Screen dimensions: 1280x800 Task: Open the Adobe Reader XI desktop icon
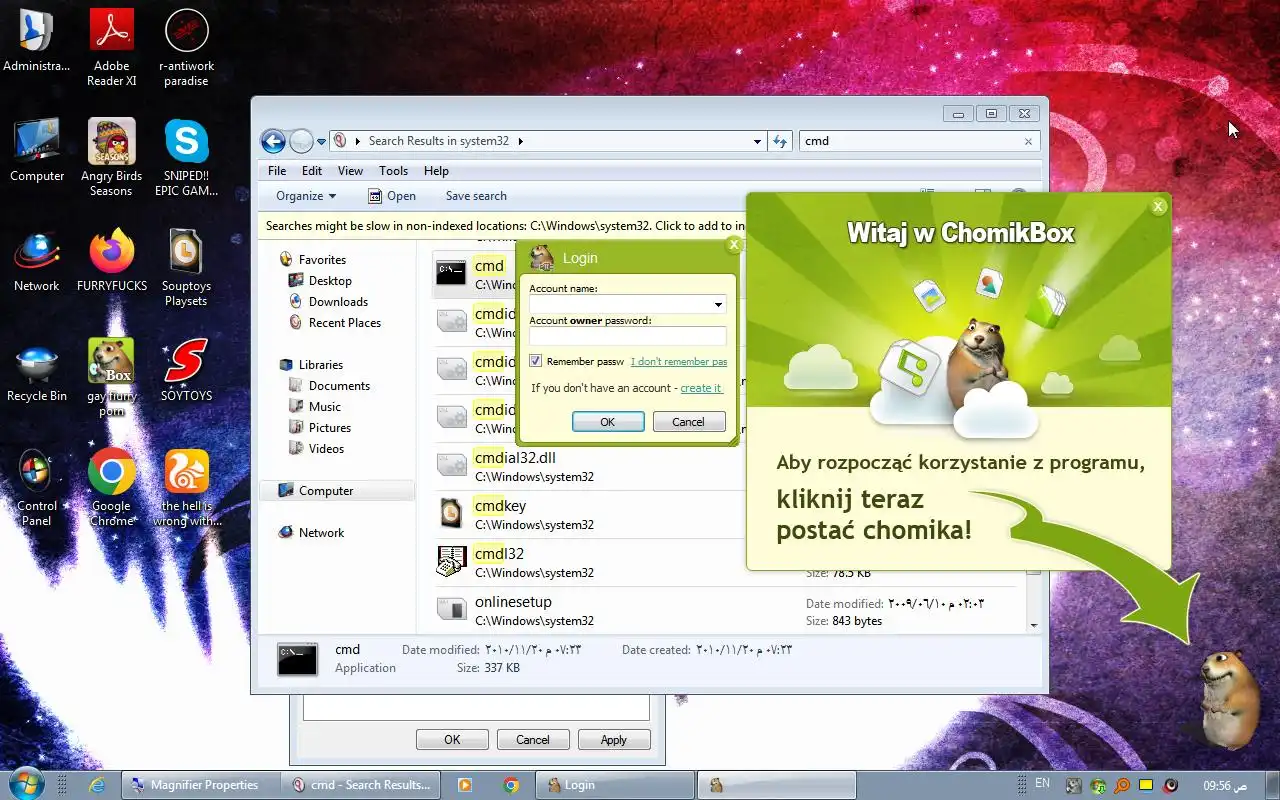(112, 47)
